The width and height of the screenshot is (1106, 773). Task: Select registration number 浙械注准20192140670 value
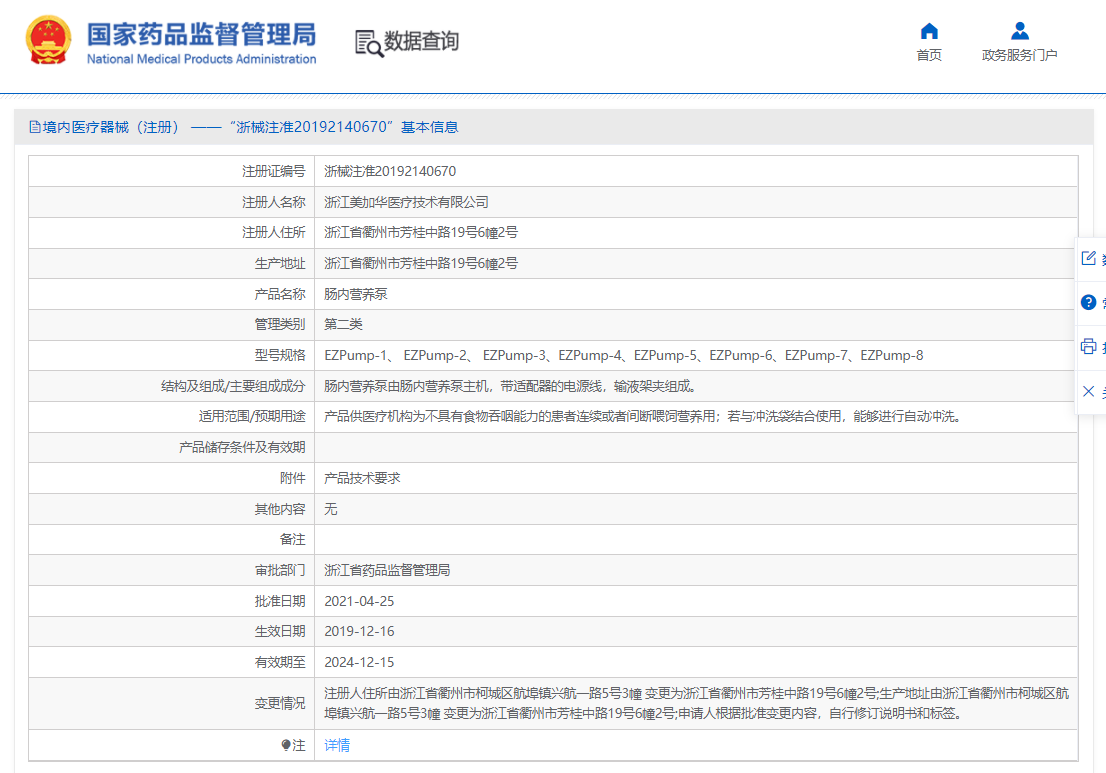390,171
